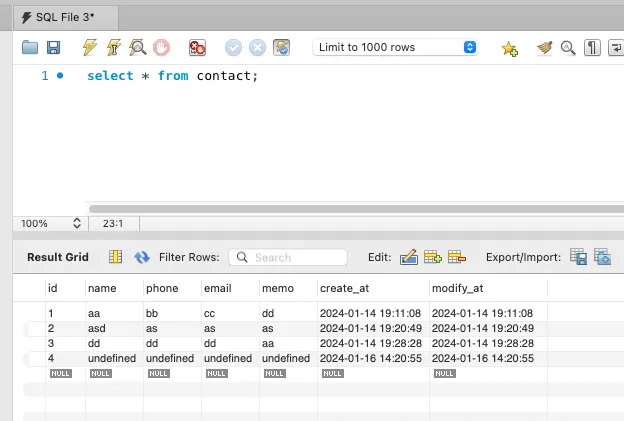Select id cell '4'
The height and width of the screenshot is (421, 624).
click(x=65, y=358)
